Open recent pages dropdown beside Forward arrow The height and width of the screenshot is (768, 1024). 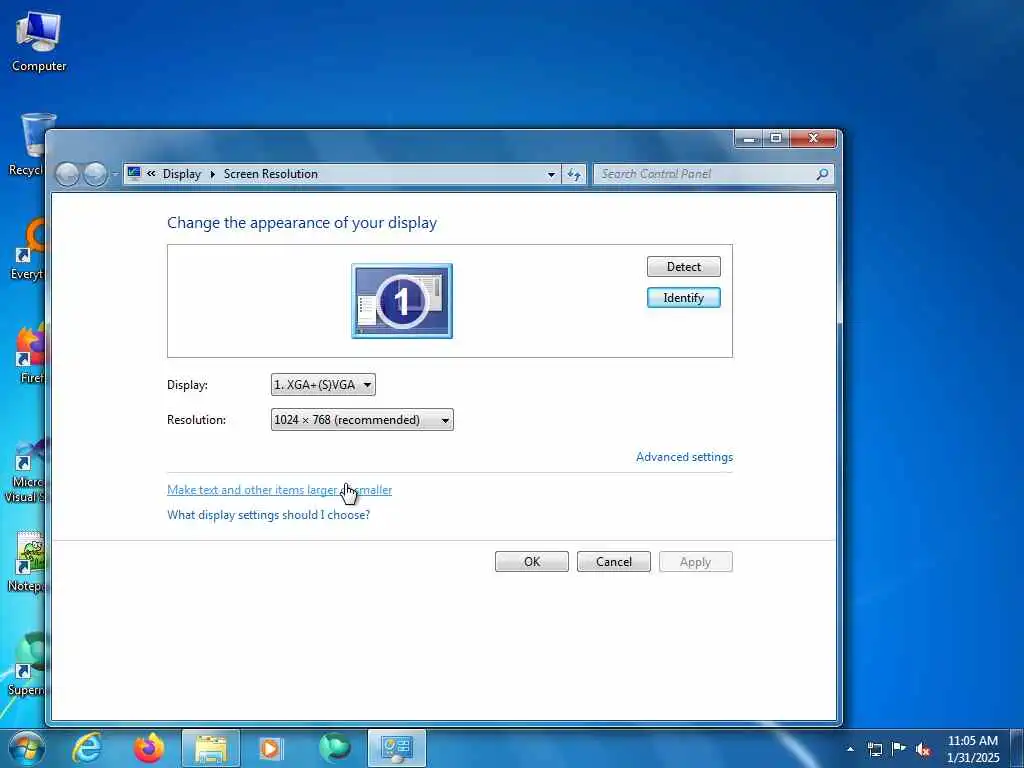click(x=115, y=174)
